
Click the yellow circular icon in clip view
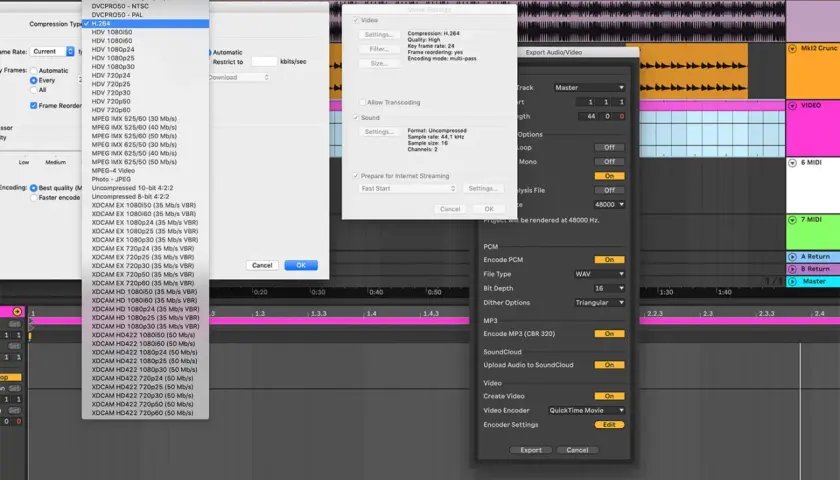point(17,312)
